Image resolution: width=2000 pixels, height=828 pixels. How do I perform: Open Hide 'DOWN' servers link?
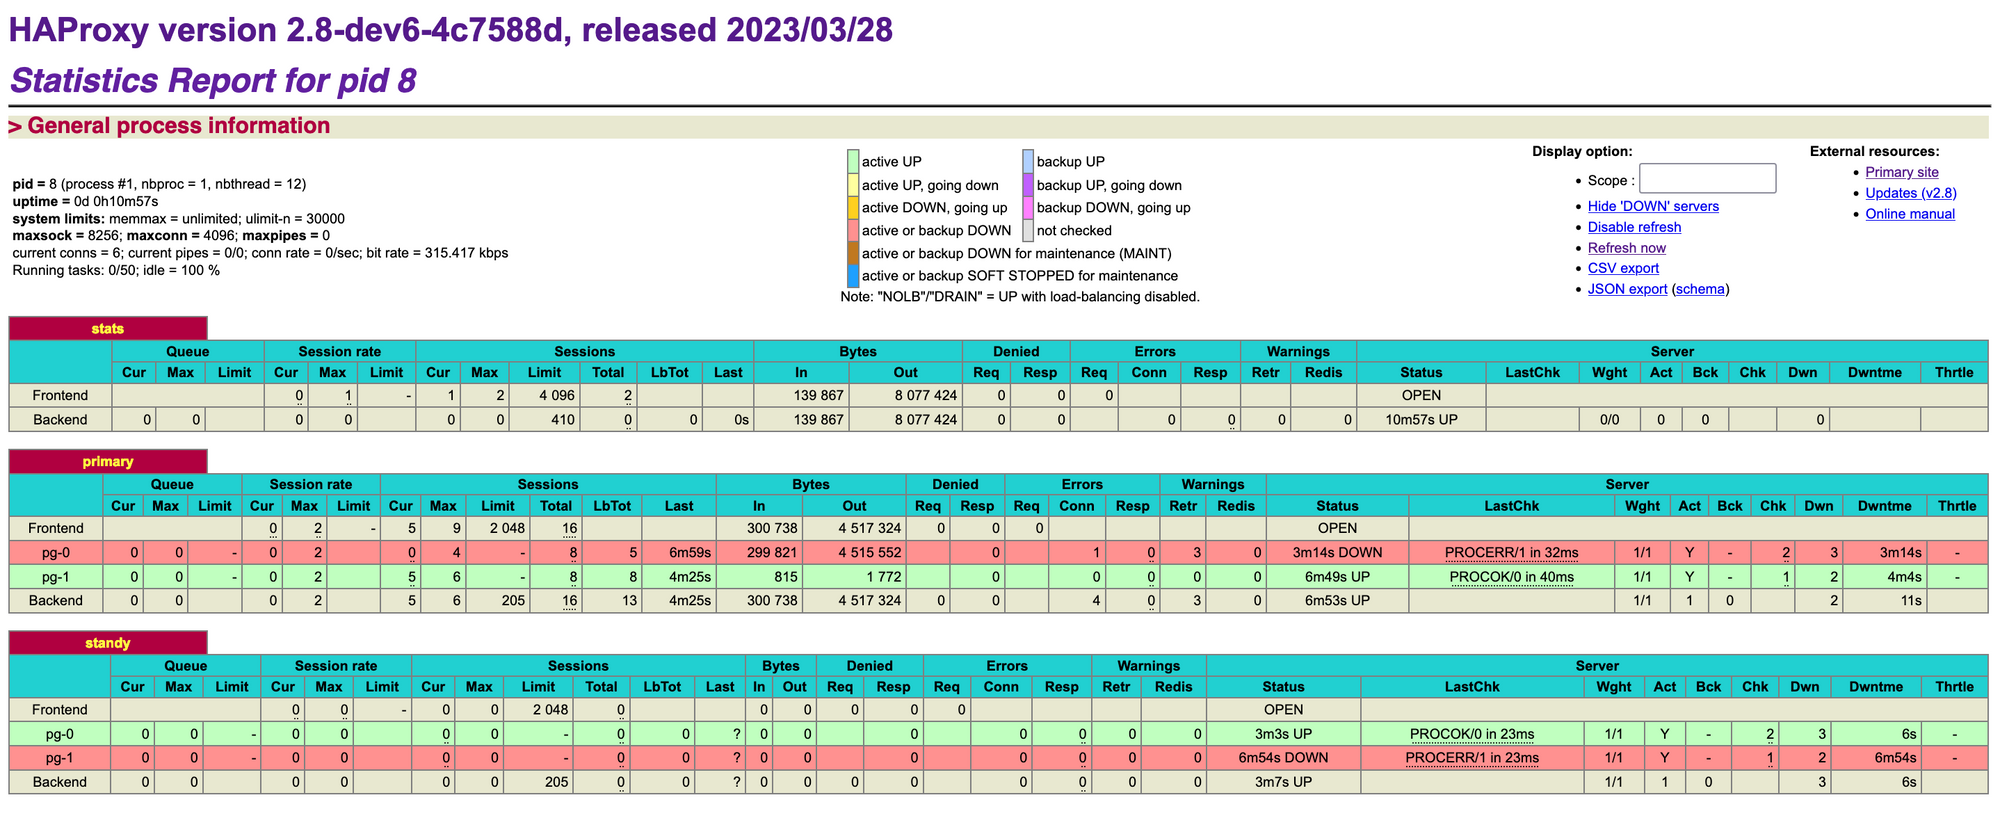[x=1653, y=206]
